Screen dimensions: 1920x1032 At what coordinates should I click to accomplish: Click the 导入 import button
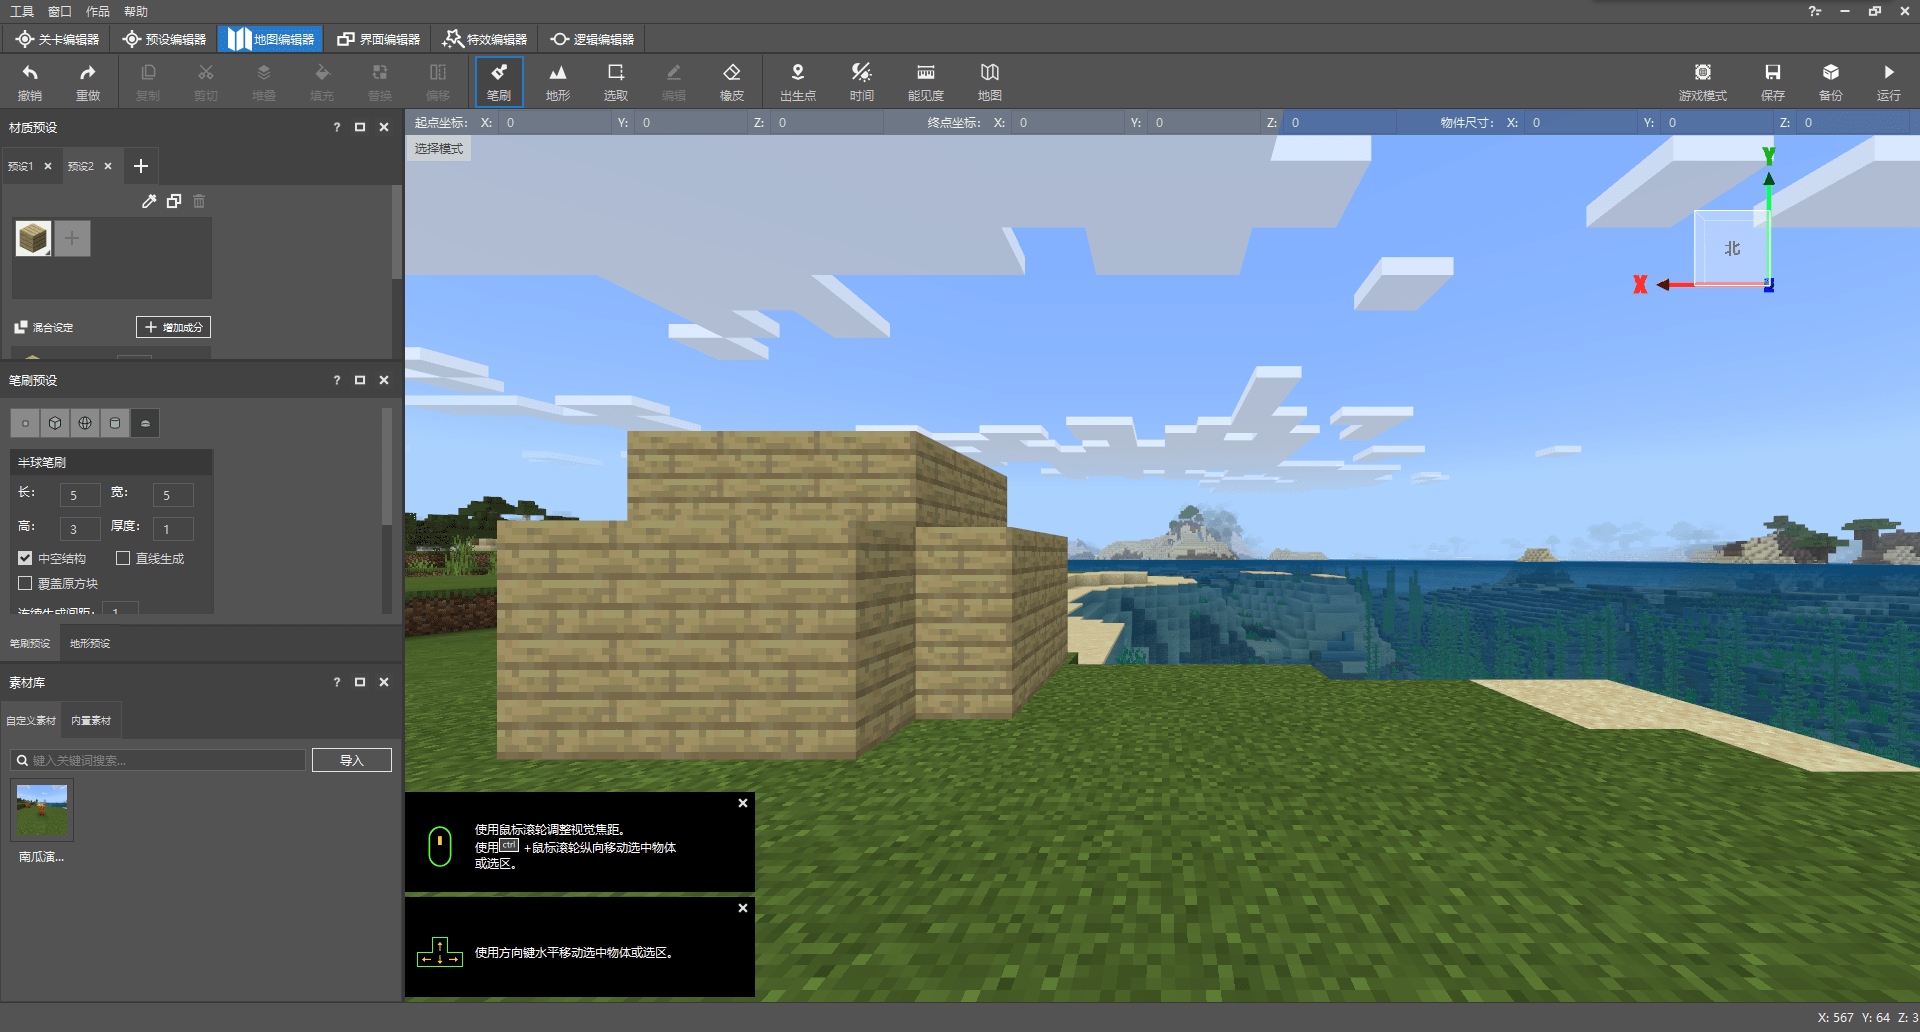pos(352,760)
